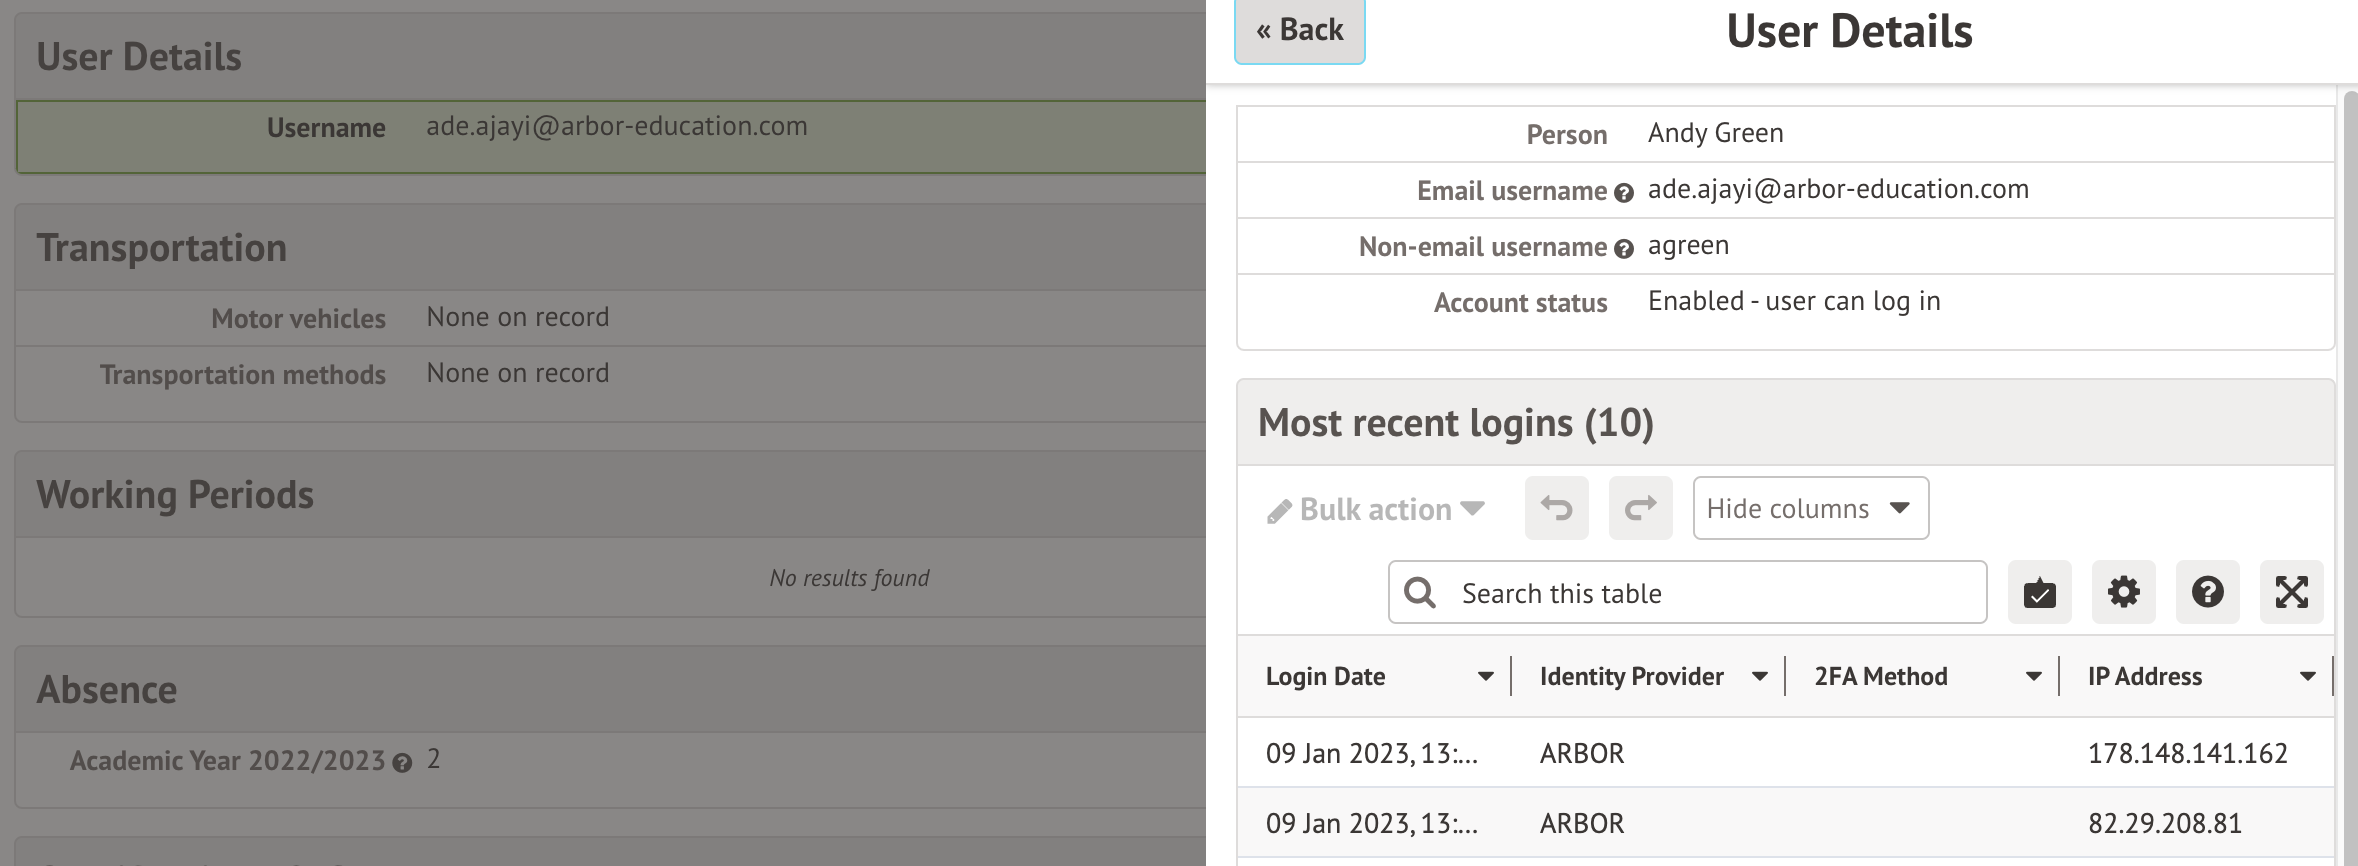Click help icon next to Academic Year 2022/2023
The height and width of the screenshot is (866, 2358).
[402, 764]
